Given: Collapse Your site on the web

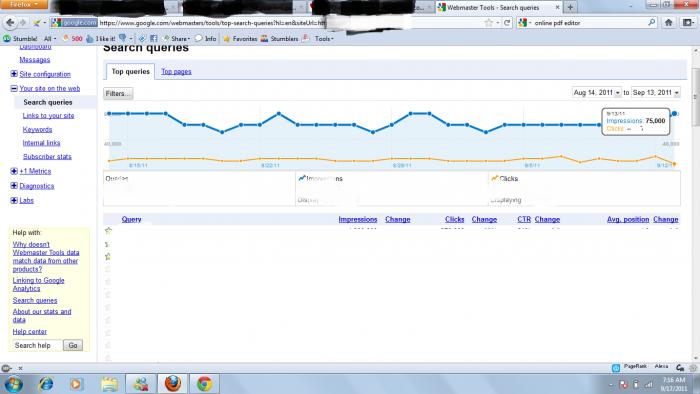Looking at the screenshot, I should [14, 88].
